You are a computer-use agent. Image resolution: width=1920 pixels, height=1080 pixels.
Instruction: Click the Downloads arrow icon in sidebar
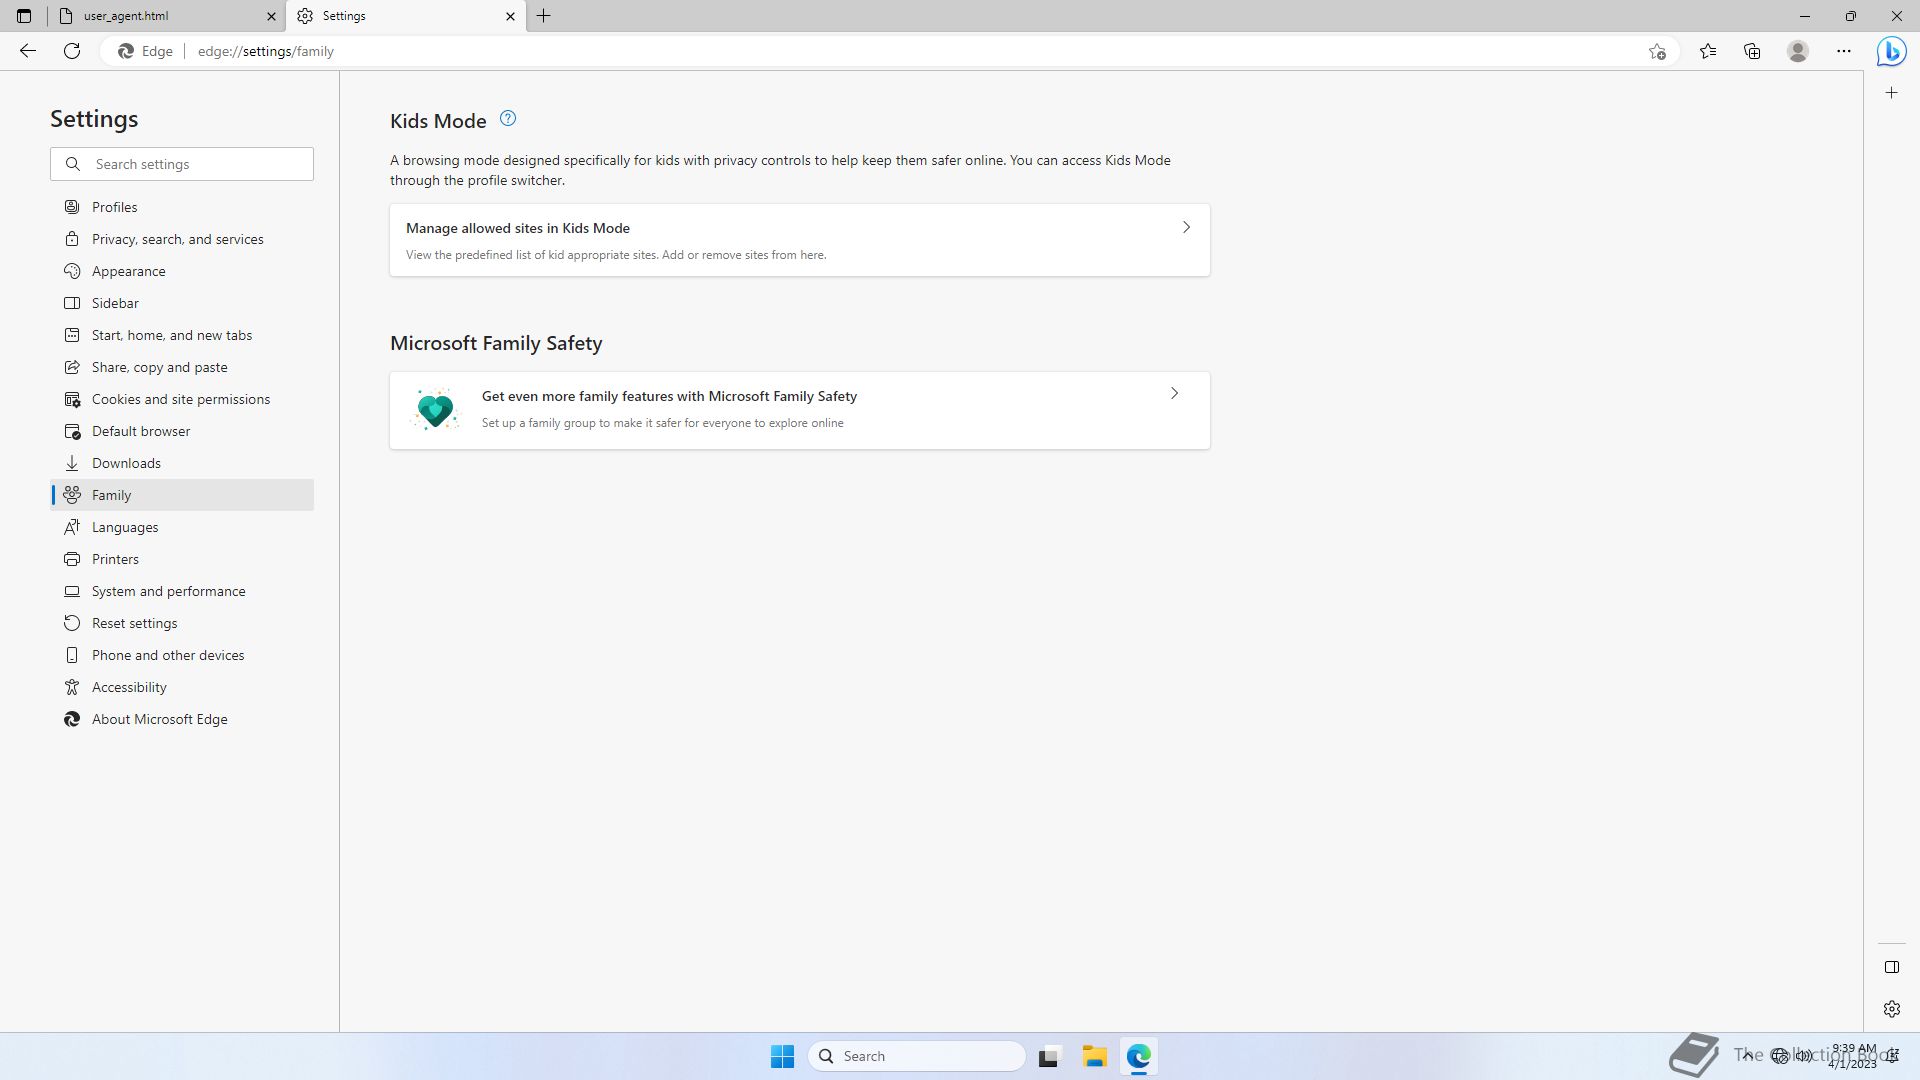pyautogui.click(x=72, y=463)
